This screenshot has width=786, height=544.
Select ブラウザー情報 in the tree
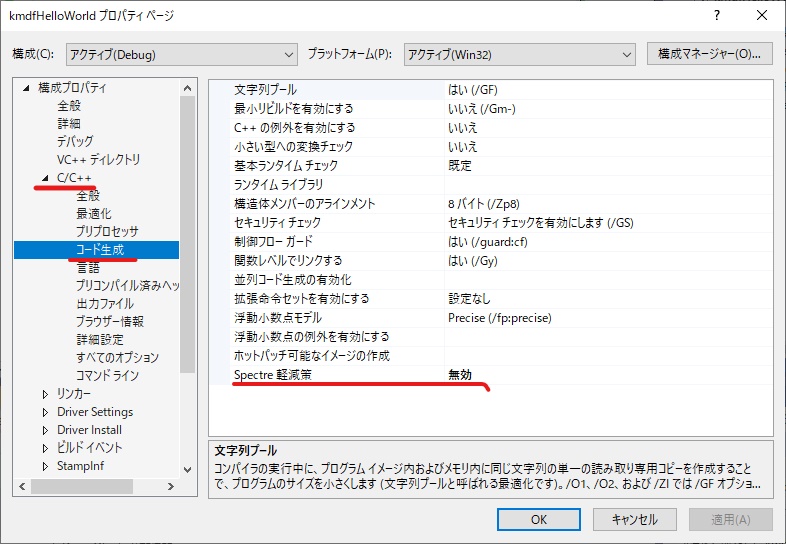[110, 321]
